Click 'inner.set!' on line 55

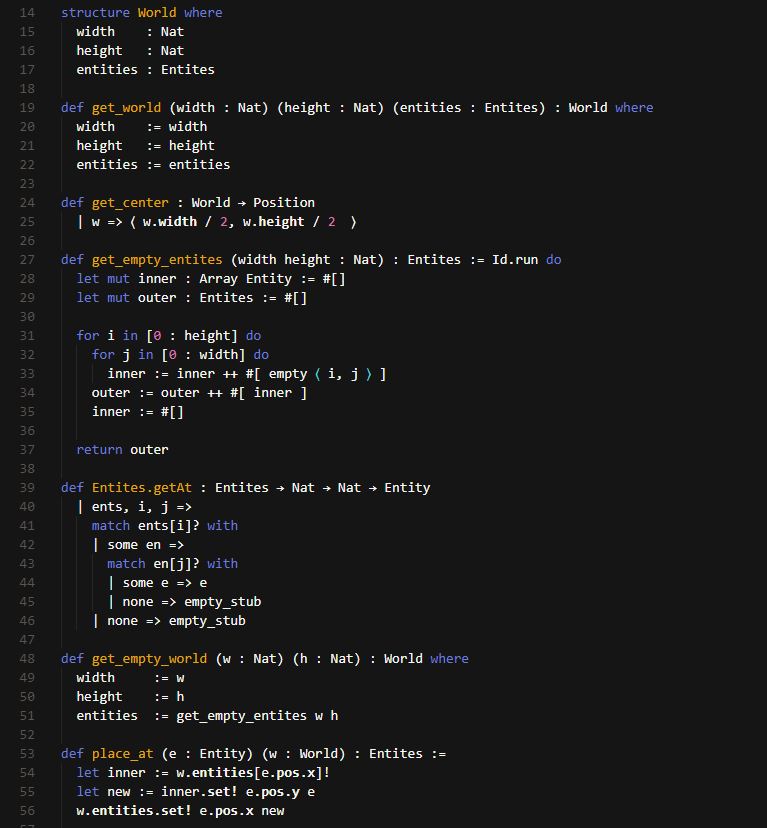tap(199, 792)
